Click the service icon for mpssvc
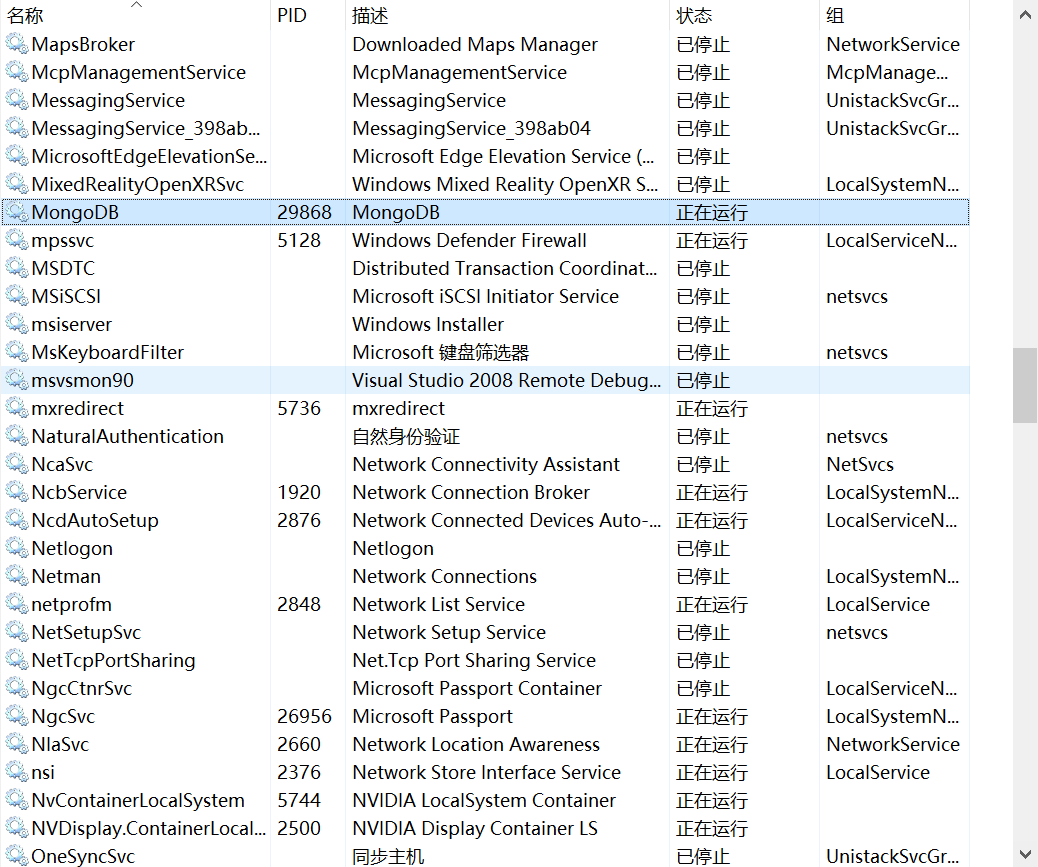Screen dimensions: 1038x867 [17, 240]
